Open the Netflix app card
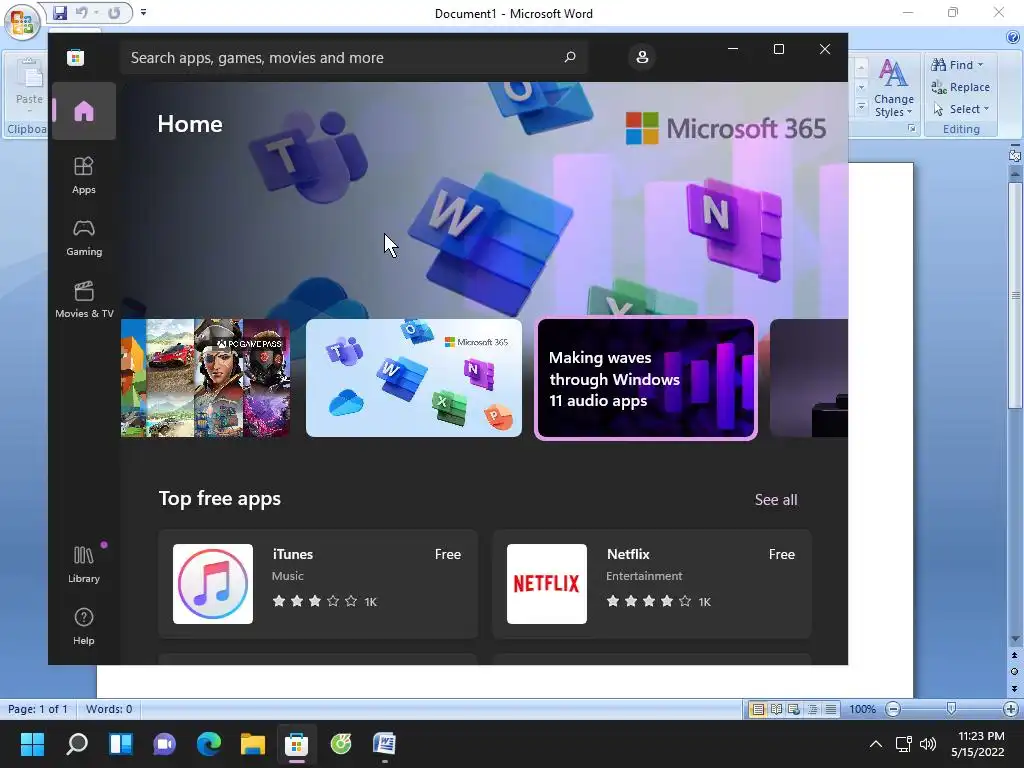 tap(652, 584)
